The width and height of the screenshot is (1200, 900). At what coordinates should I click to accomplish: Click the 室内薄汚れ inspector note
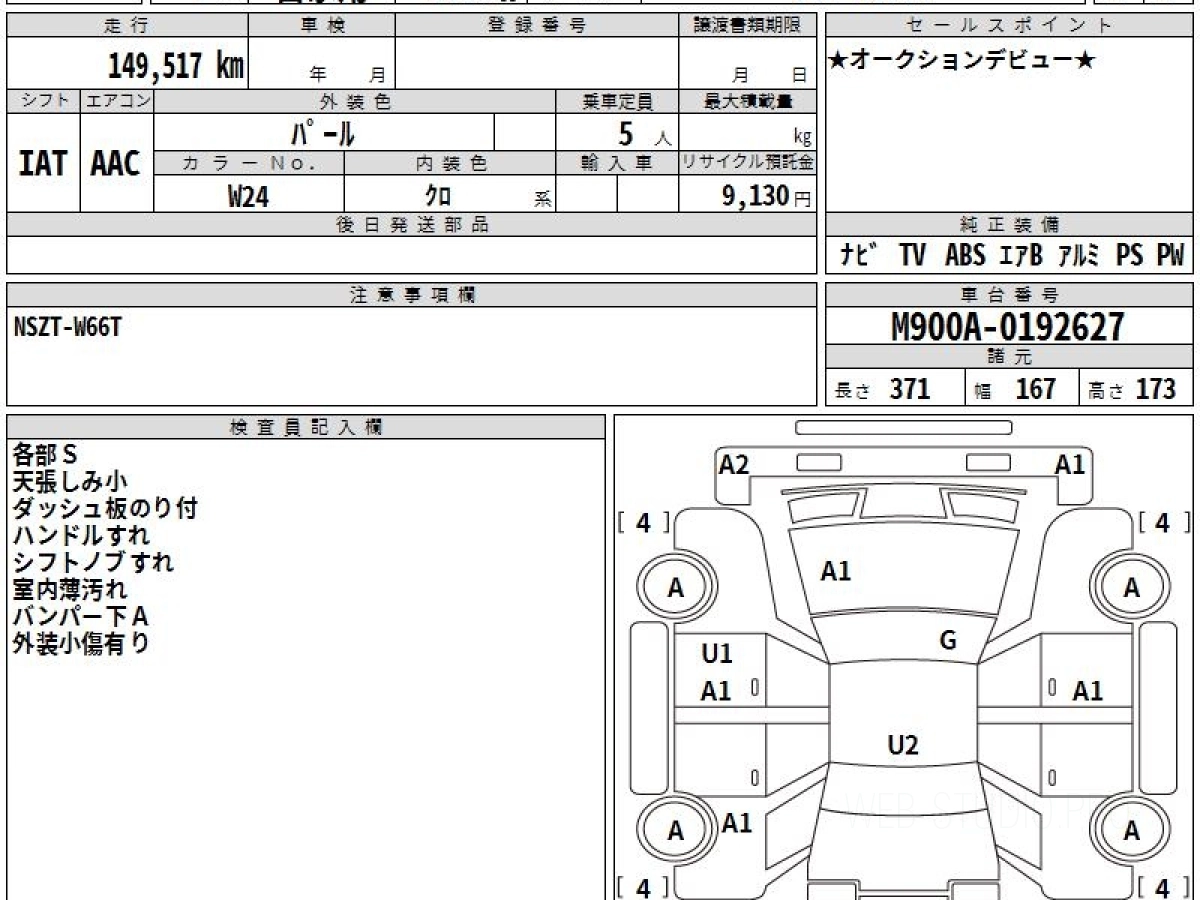coord(70,589)
